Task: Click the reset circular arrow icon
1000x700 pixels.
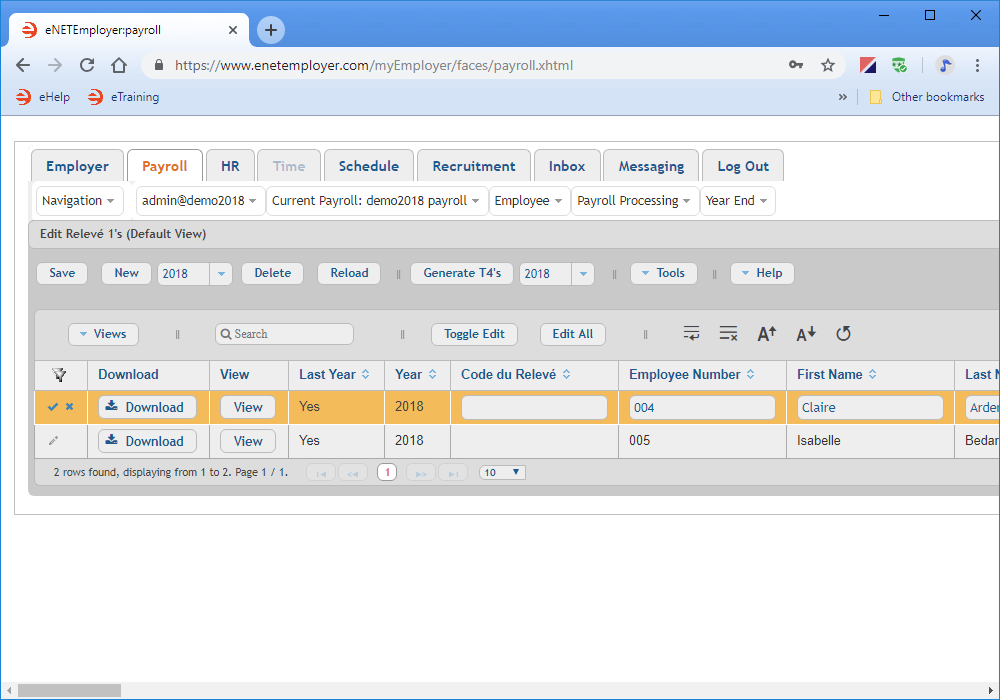Action: [x=843, y=334]
